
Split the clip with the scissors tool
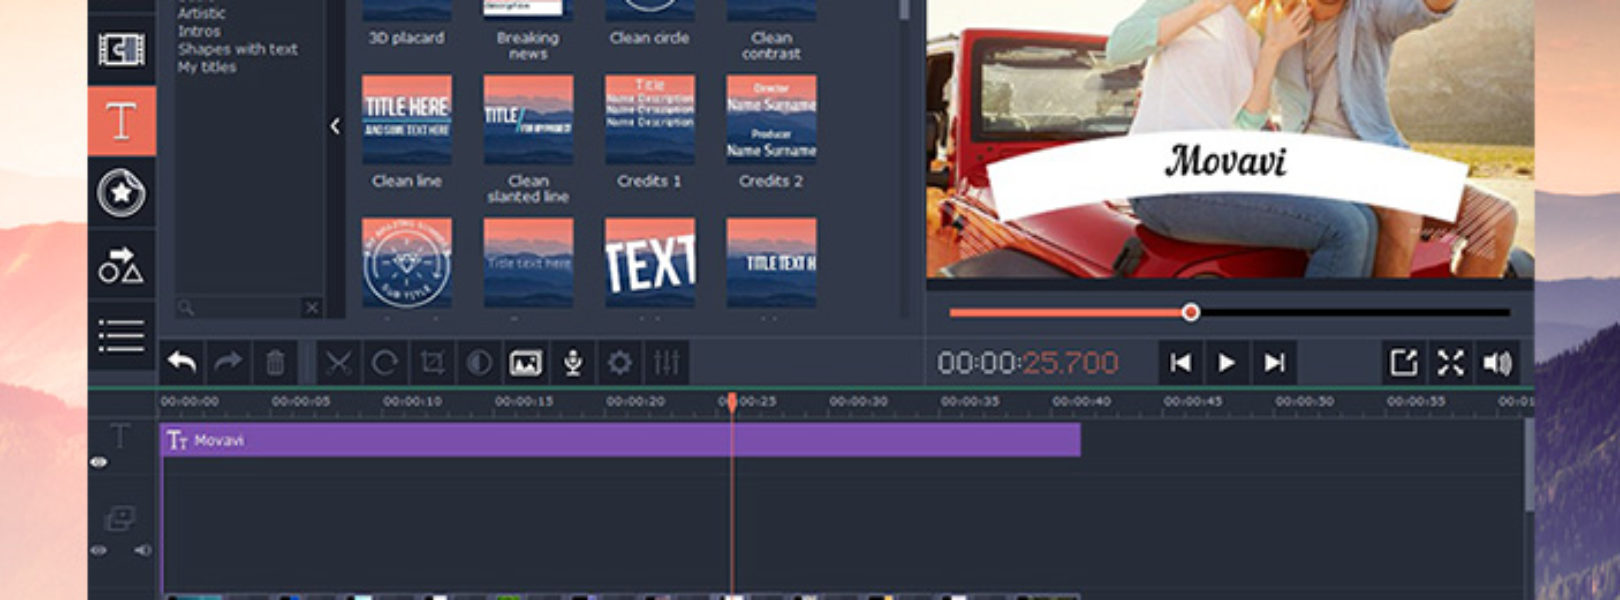point(339,362)
